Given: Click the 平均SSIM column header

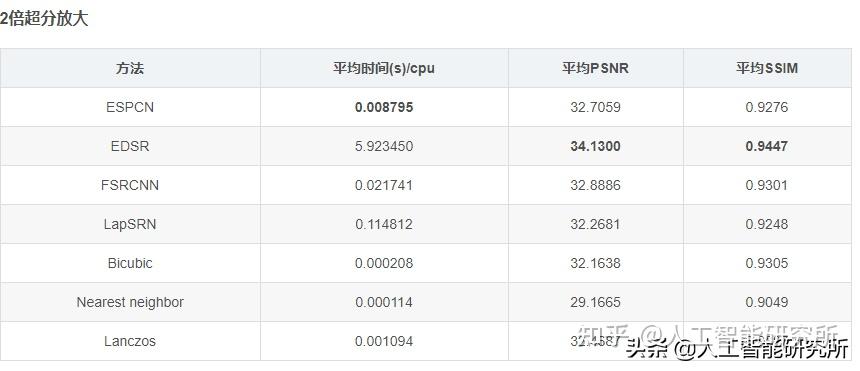Looking at the screenshot, I should click(x=767, y=69).
